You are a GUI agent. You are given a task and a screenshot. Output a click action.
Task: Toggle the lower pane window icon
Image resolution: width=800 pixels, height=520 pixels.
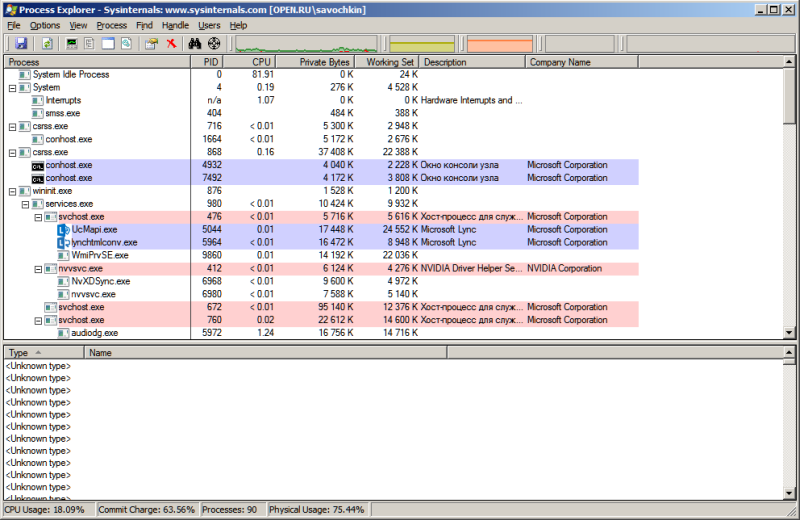click(x=108, y=44)
